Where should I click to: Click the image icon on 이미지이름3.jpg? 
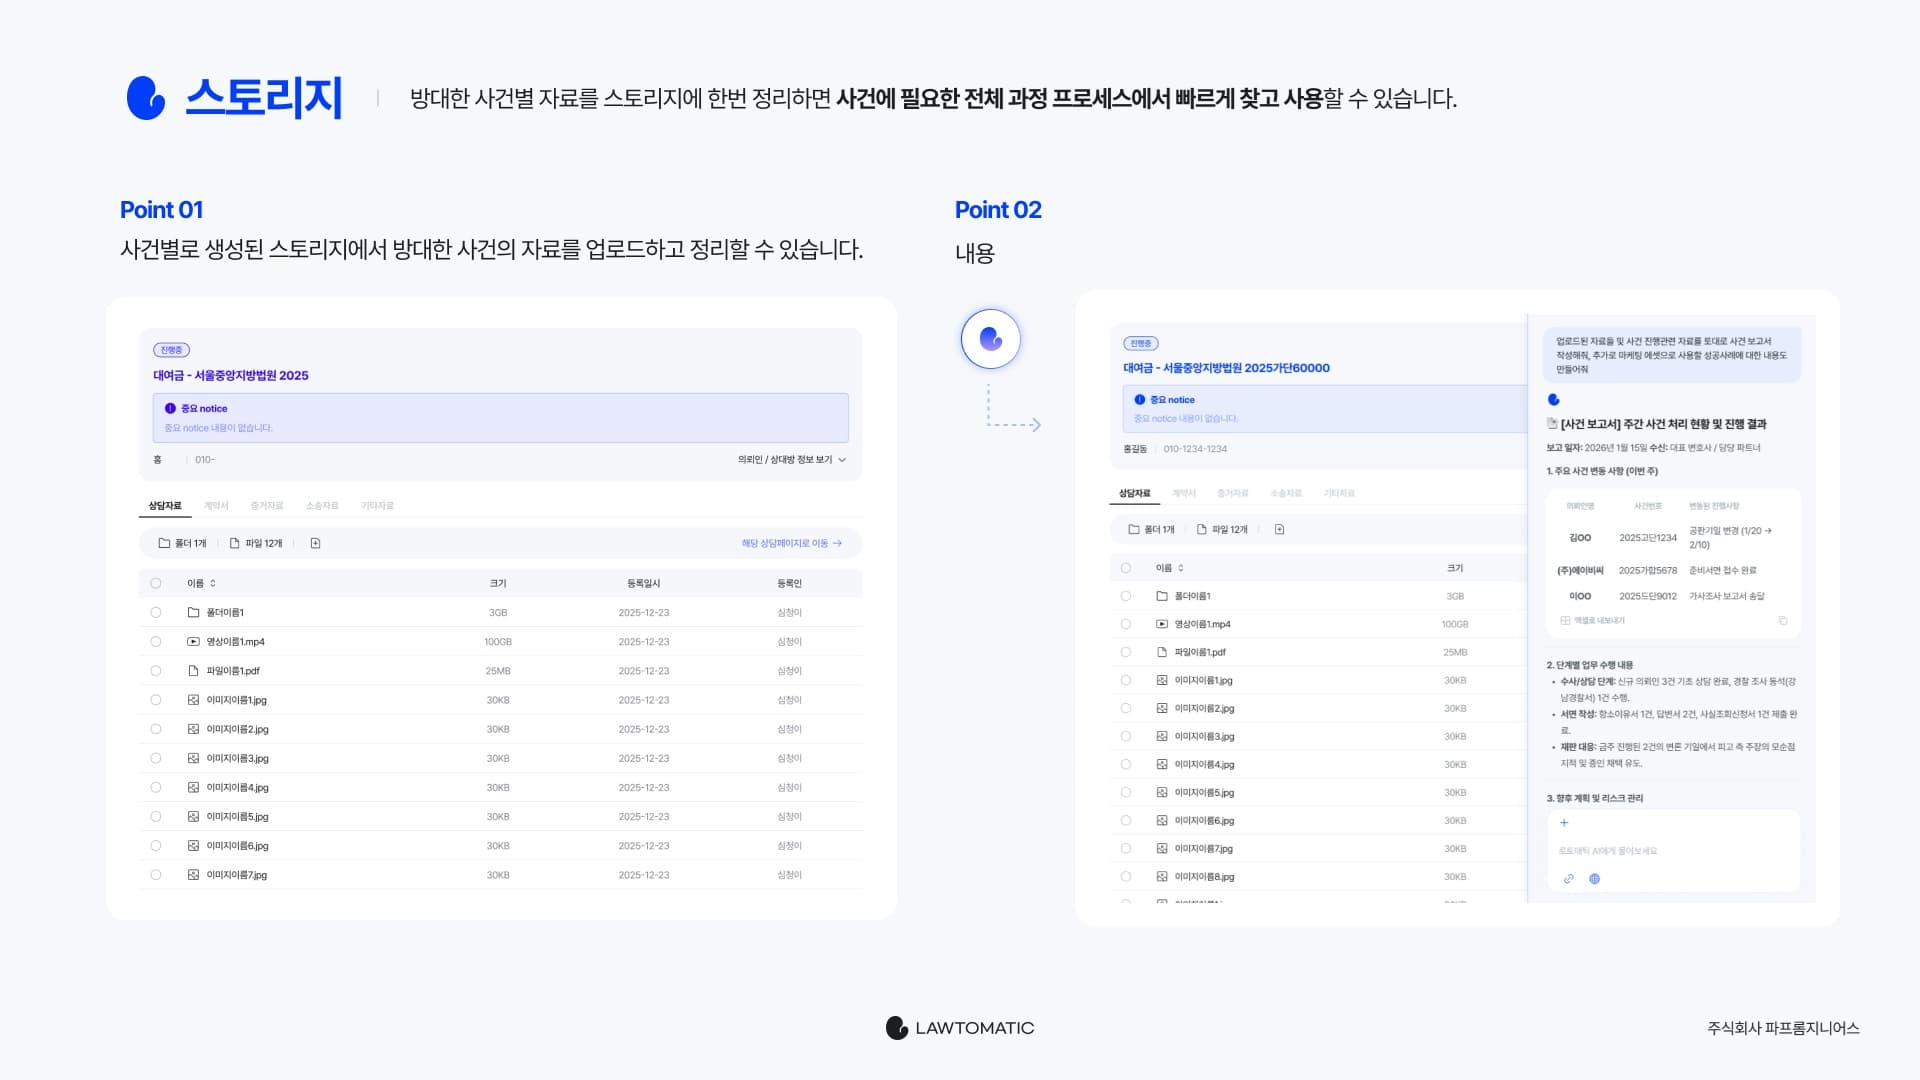191,758
